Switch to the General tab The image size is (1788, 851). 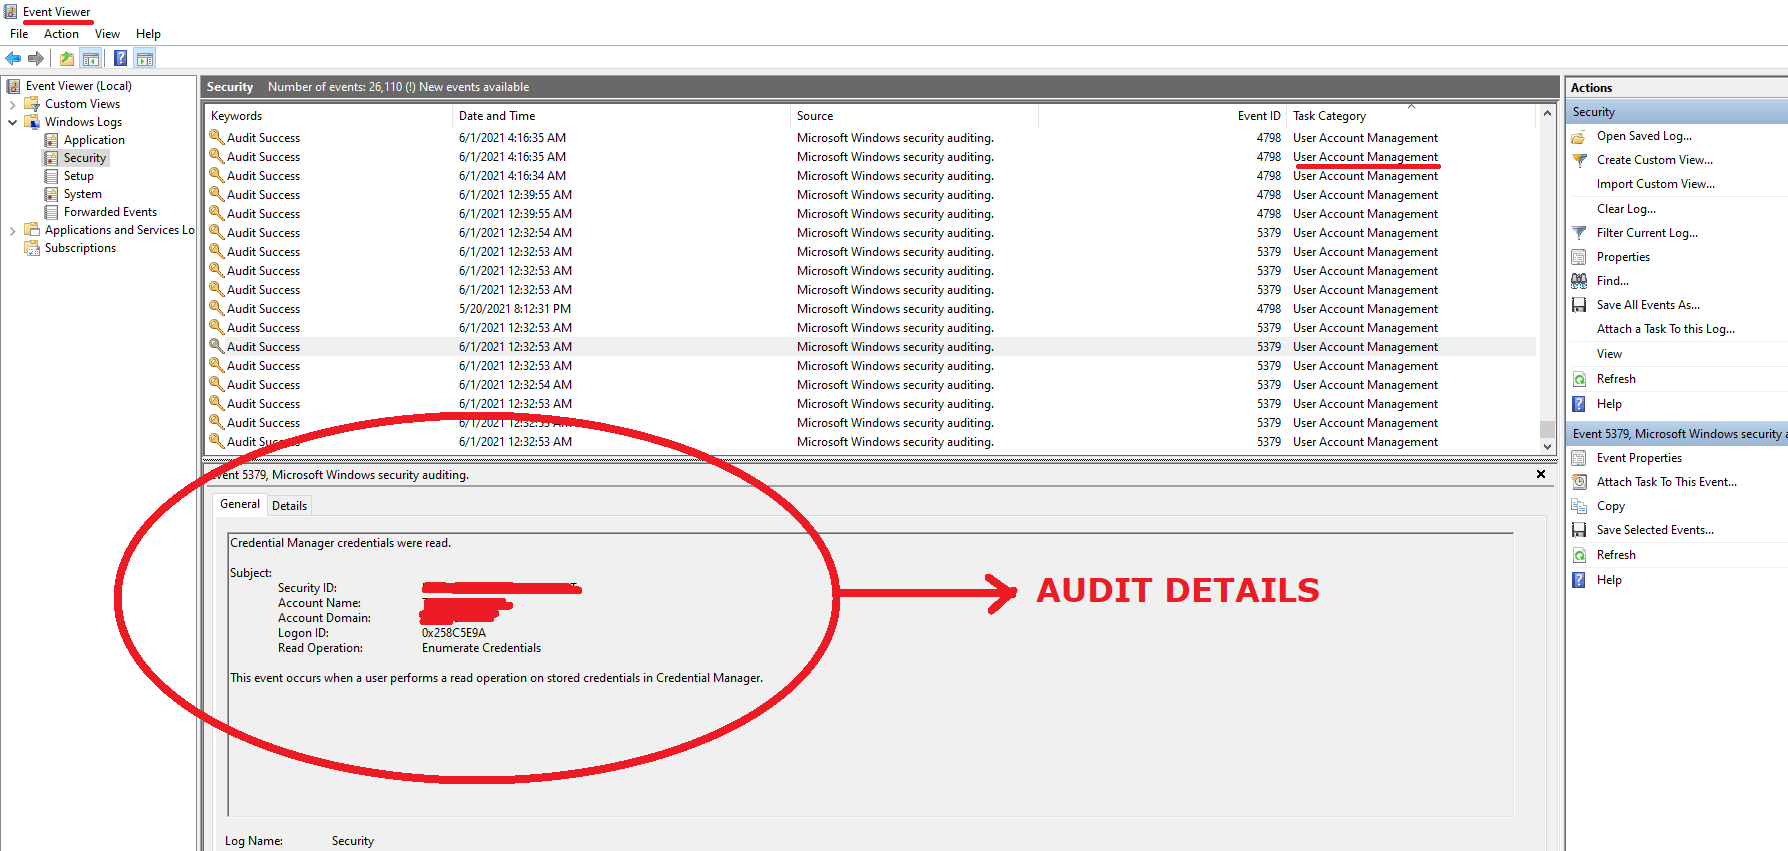click(x=240, y=504)
